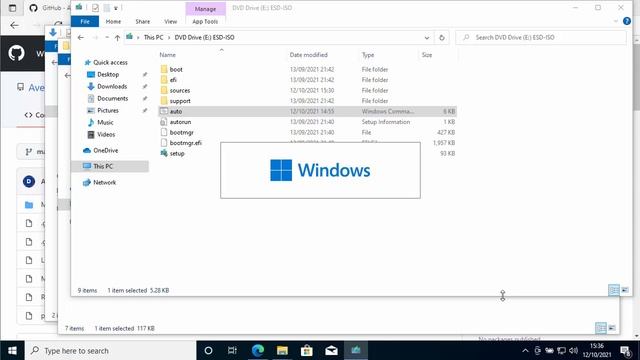The width and height of the screenshot is (640, 360).
Task: Open the File ribbon tab
Action: tap(85, 22)
